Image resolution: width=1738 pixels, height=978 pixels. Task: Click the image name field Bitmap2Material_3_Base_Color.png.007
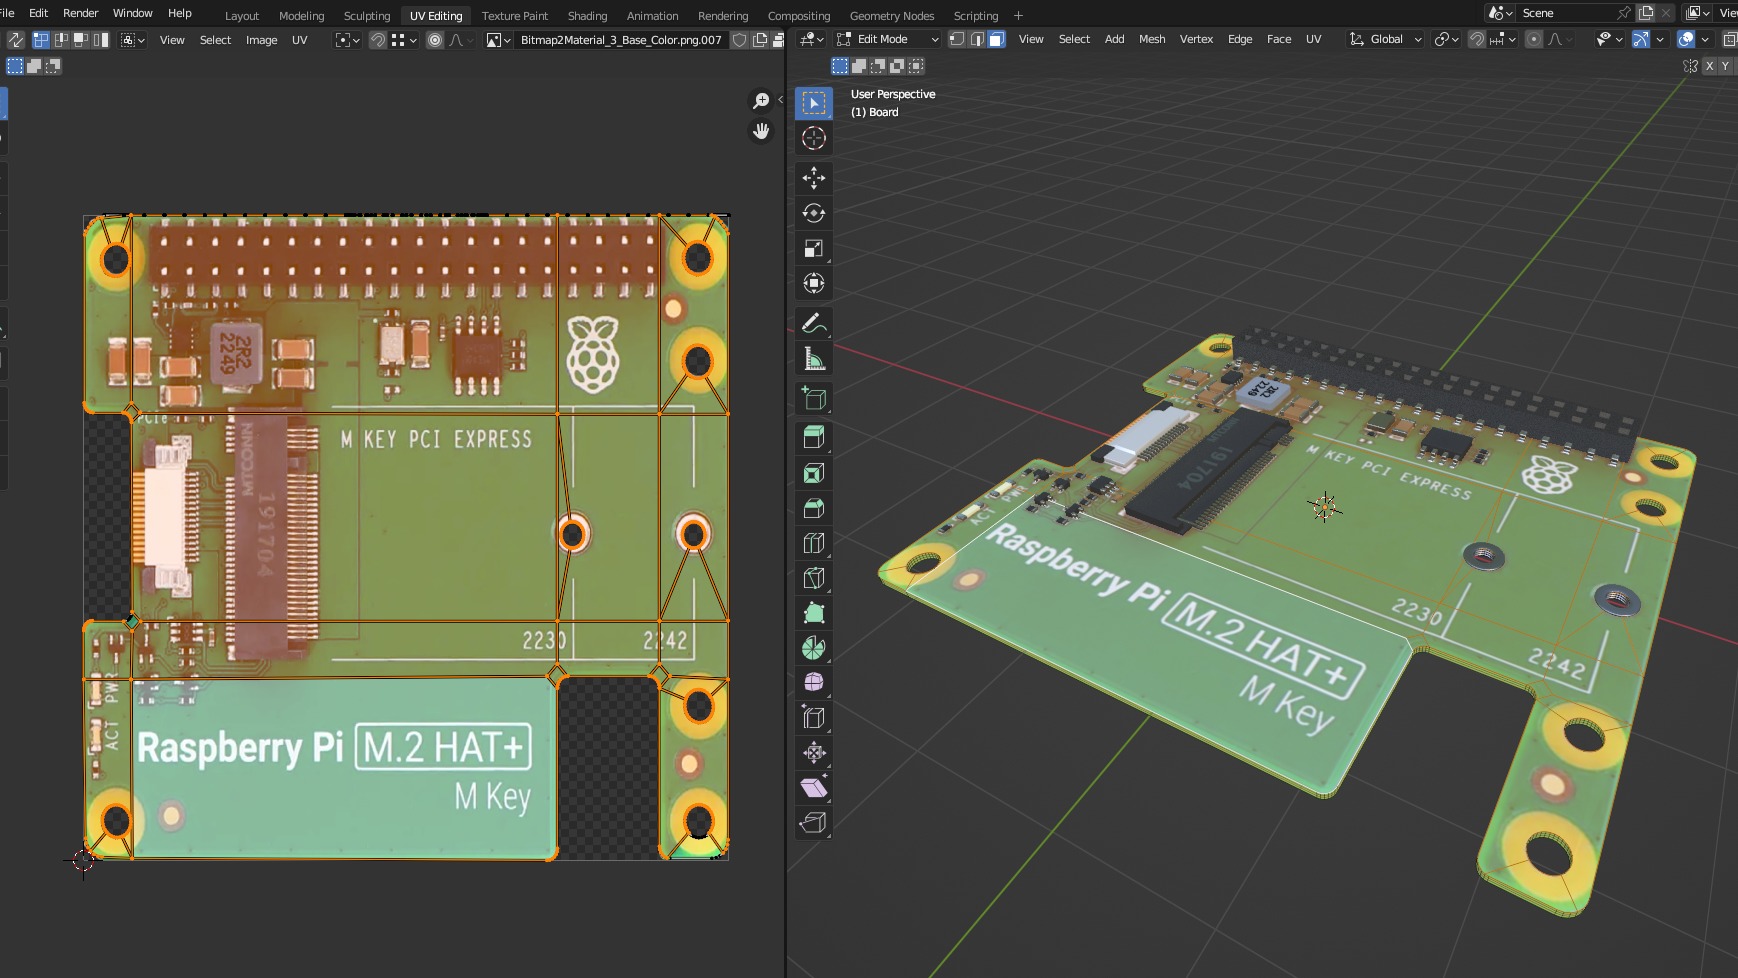(620, 40)
